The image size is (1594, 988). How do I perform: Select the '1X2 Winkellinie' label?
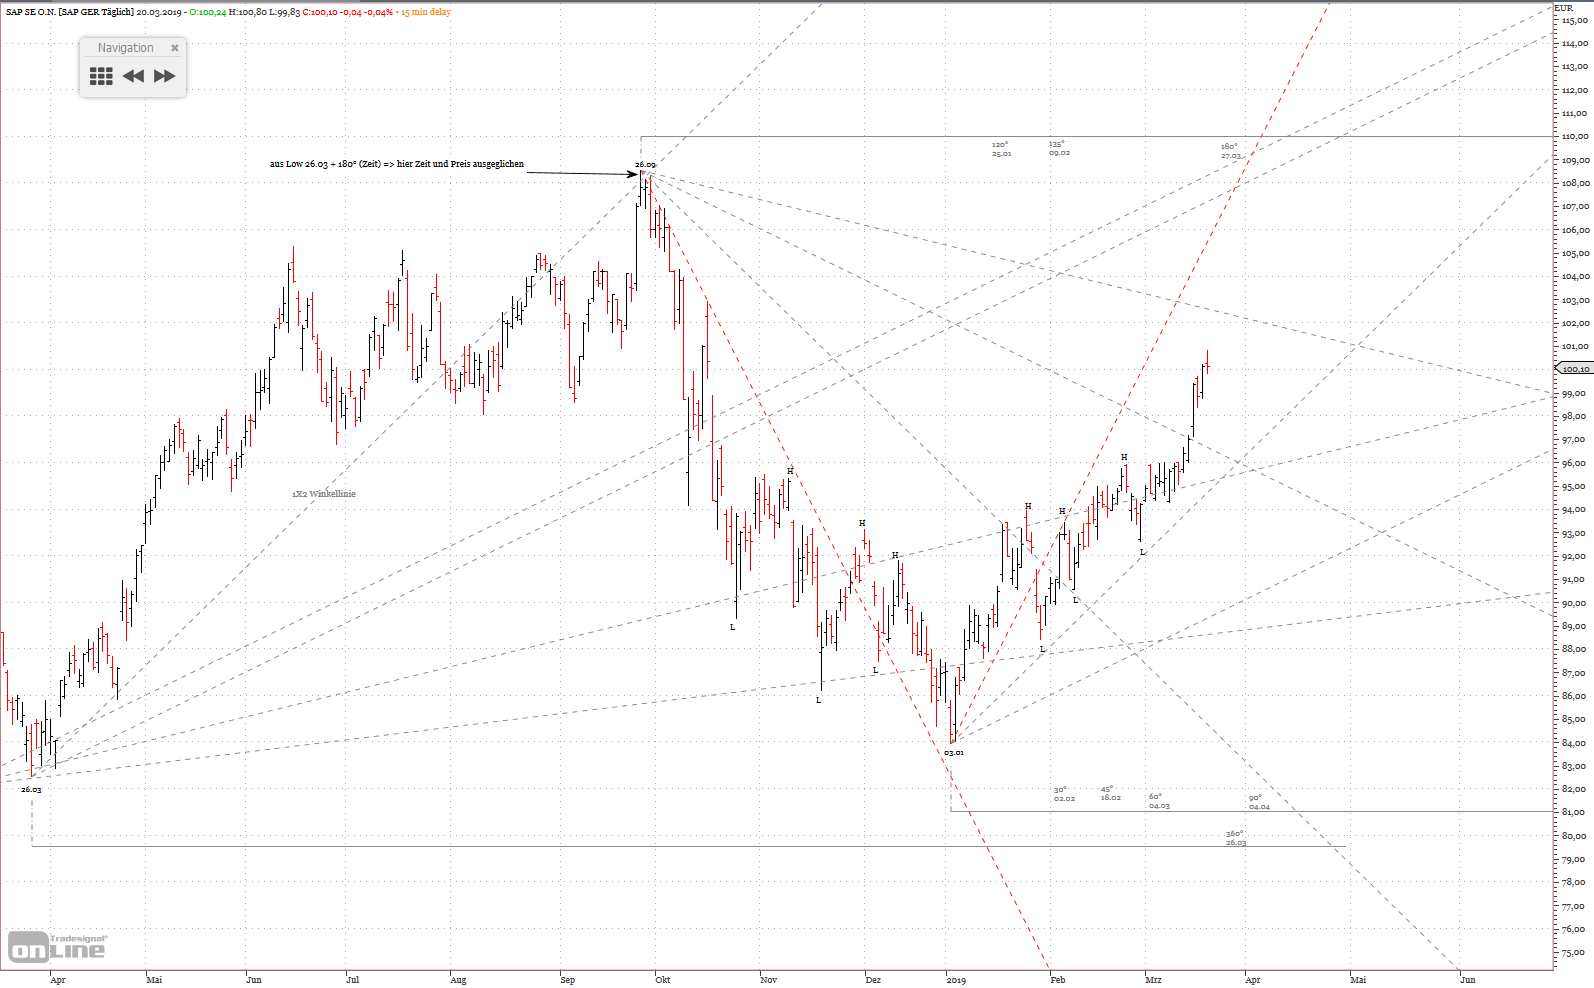(x=324, y=494)
